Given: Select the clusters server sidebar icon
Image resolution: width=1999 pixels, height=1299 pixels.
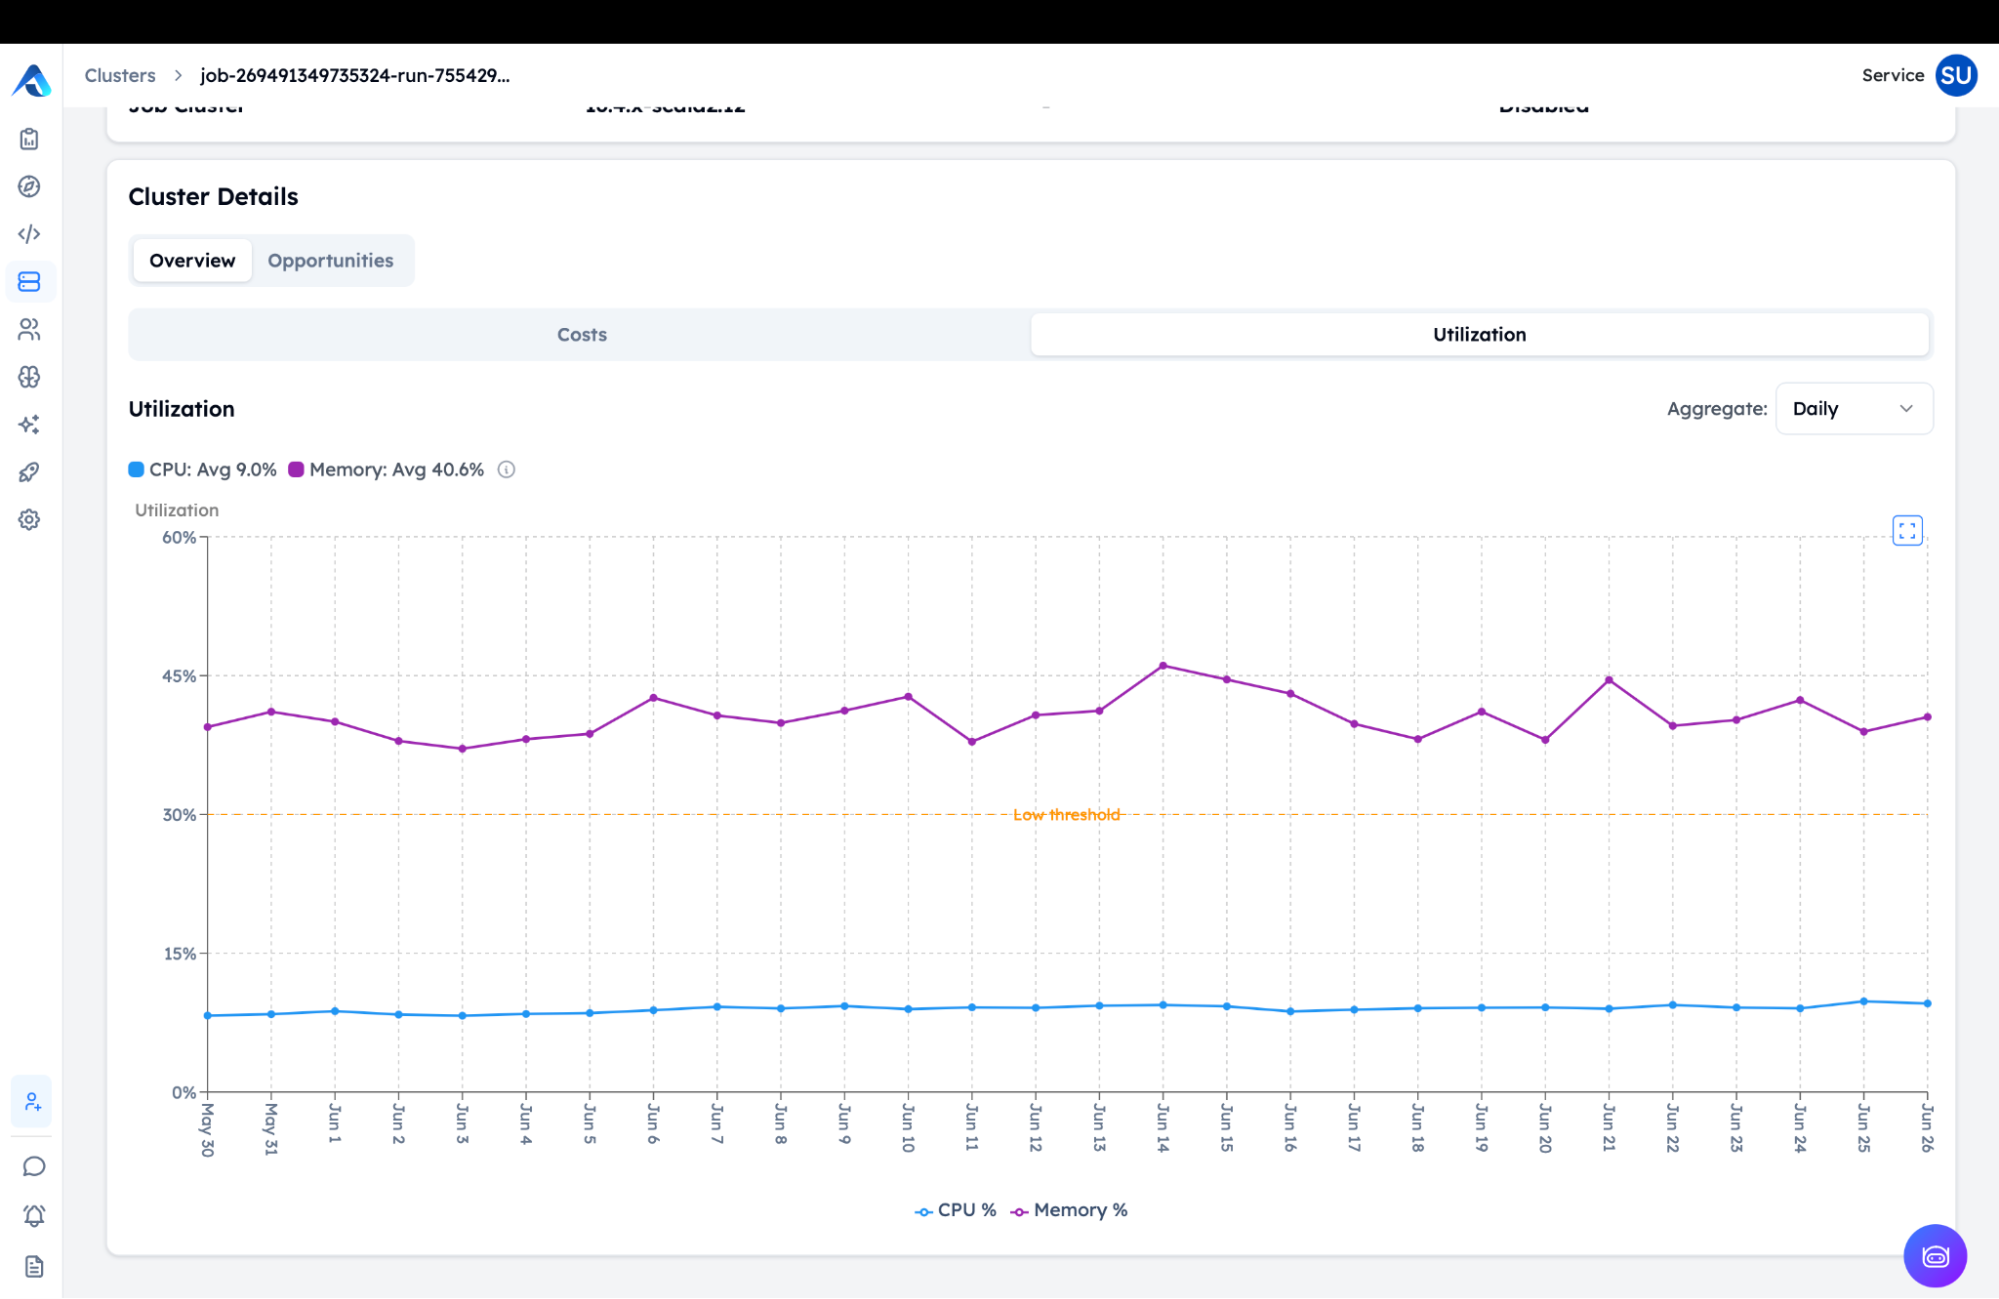Looking at the screenshot, I should pyautogui.click(x=29, y=282).
